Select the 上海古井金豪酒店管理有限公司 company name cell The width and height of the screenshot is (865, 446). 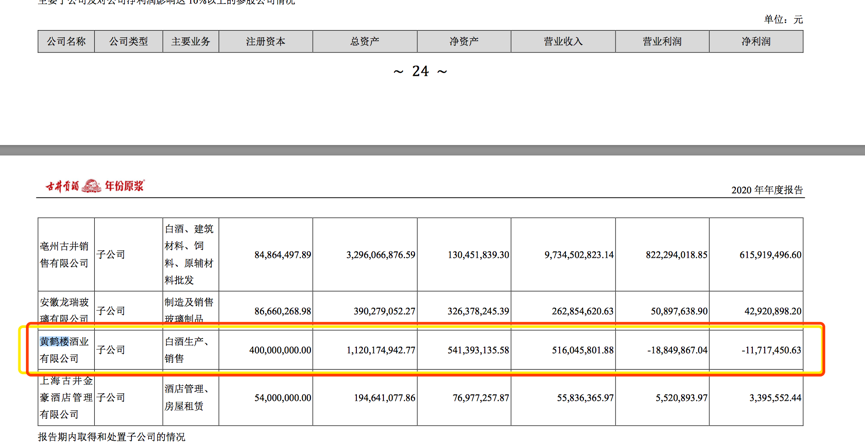pyautogui.click(x=66, y=397)
